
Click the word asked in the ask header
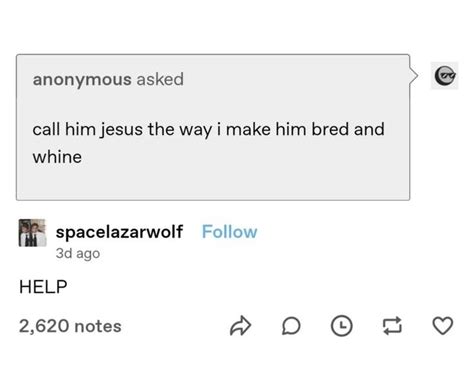click(160, 79)
